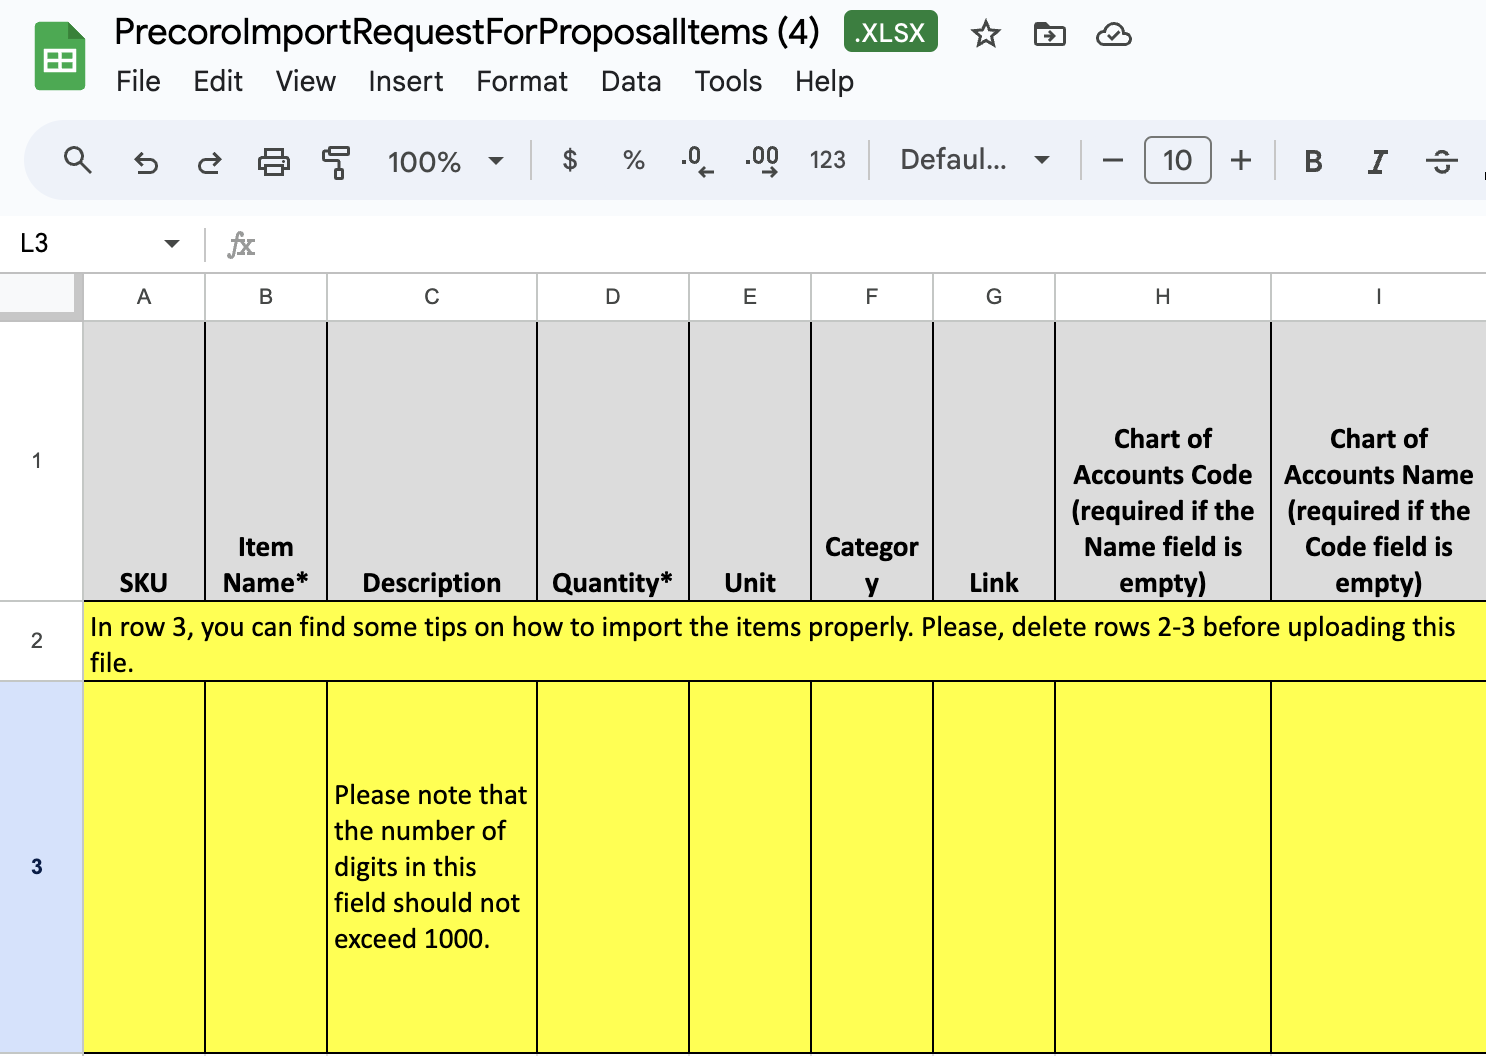This screenshot has width=1486, height=1056.
Task: Increase decimal places
Action: [762, 160]
